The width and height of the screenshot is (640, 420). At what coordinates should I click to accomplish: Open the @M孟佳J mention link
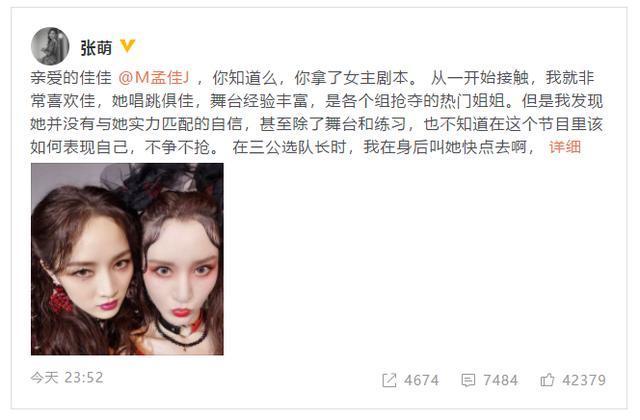154,78
